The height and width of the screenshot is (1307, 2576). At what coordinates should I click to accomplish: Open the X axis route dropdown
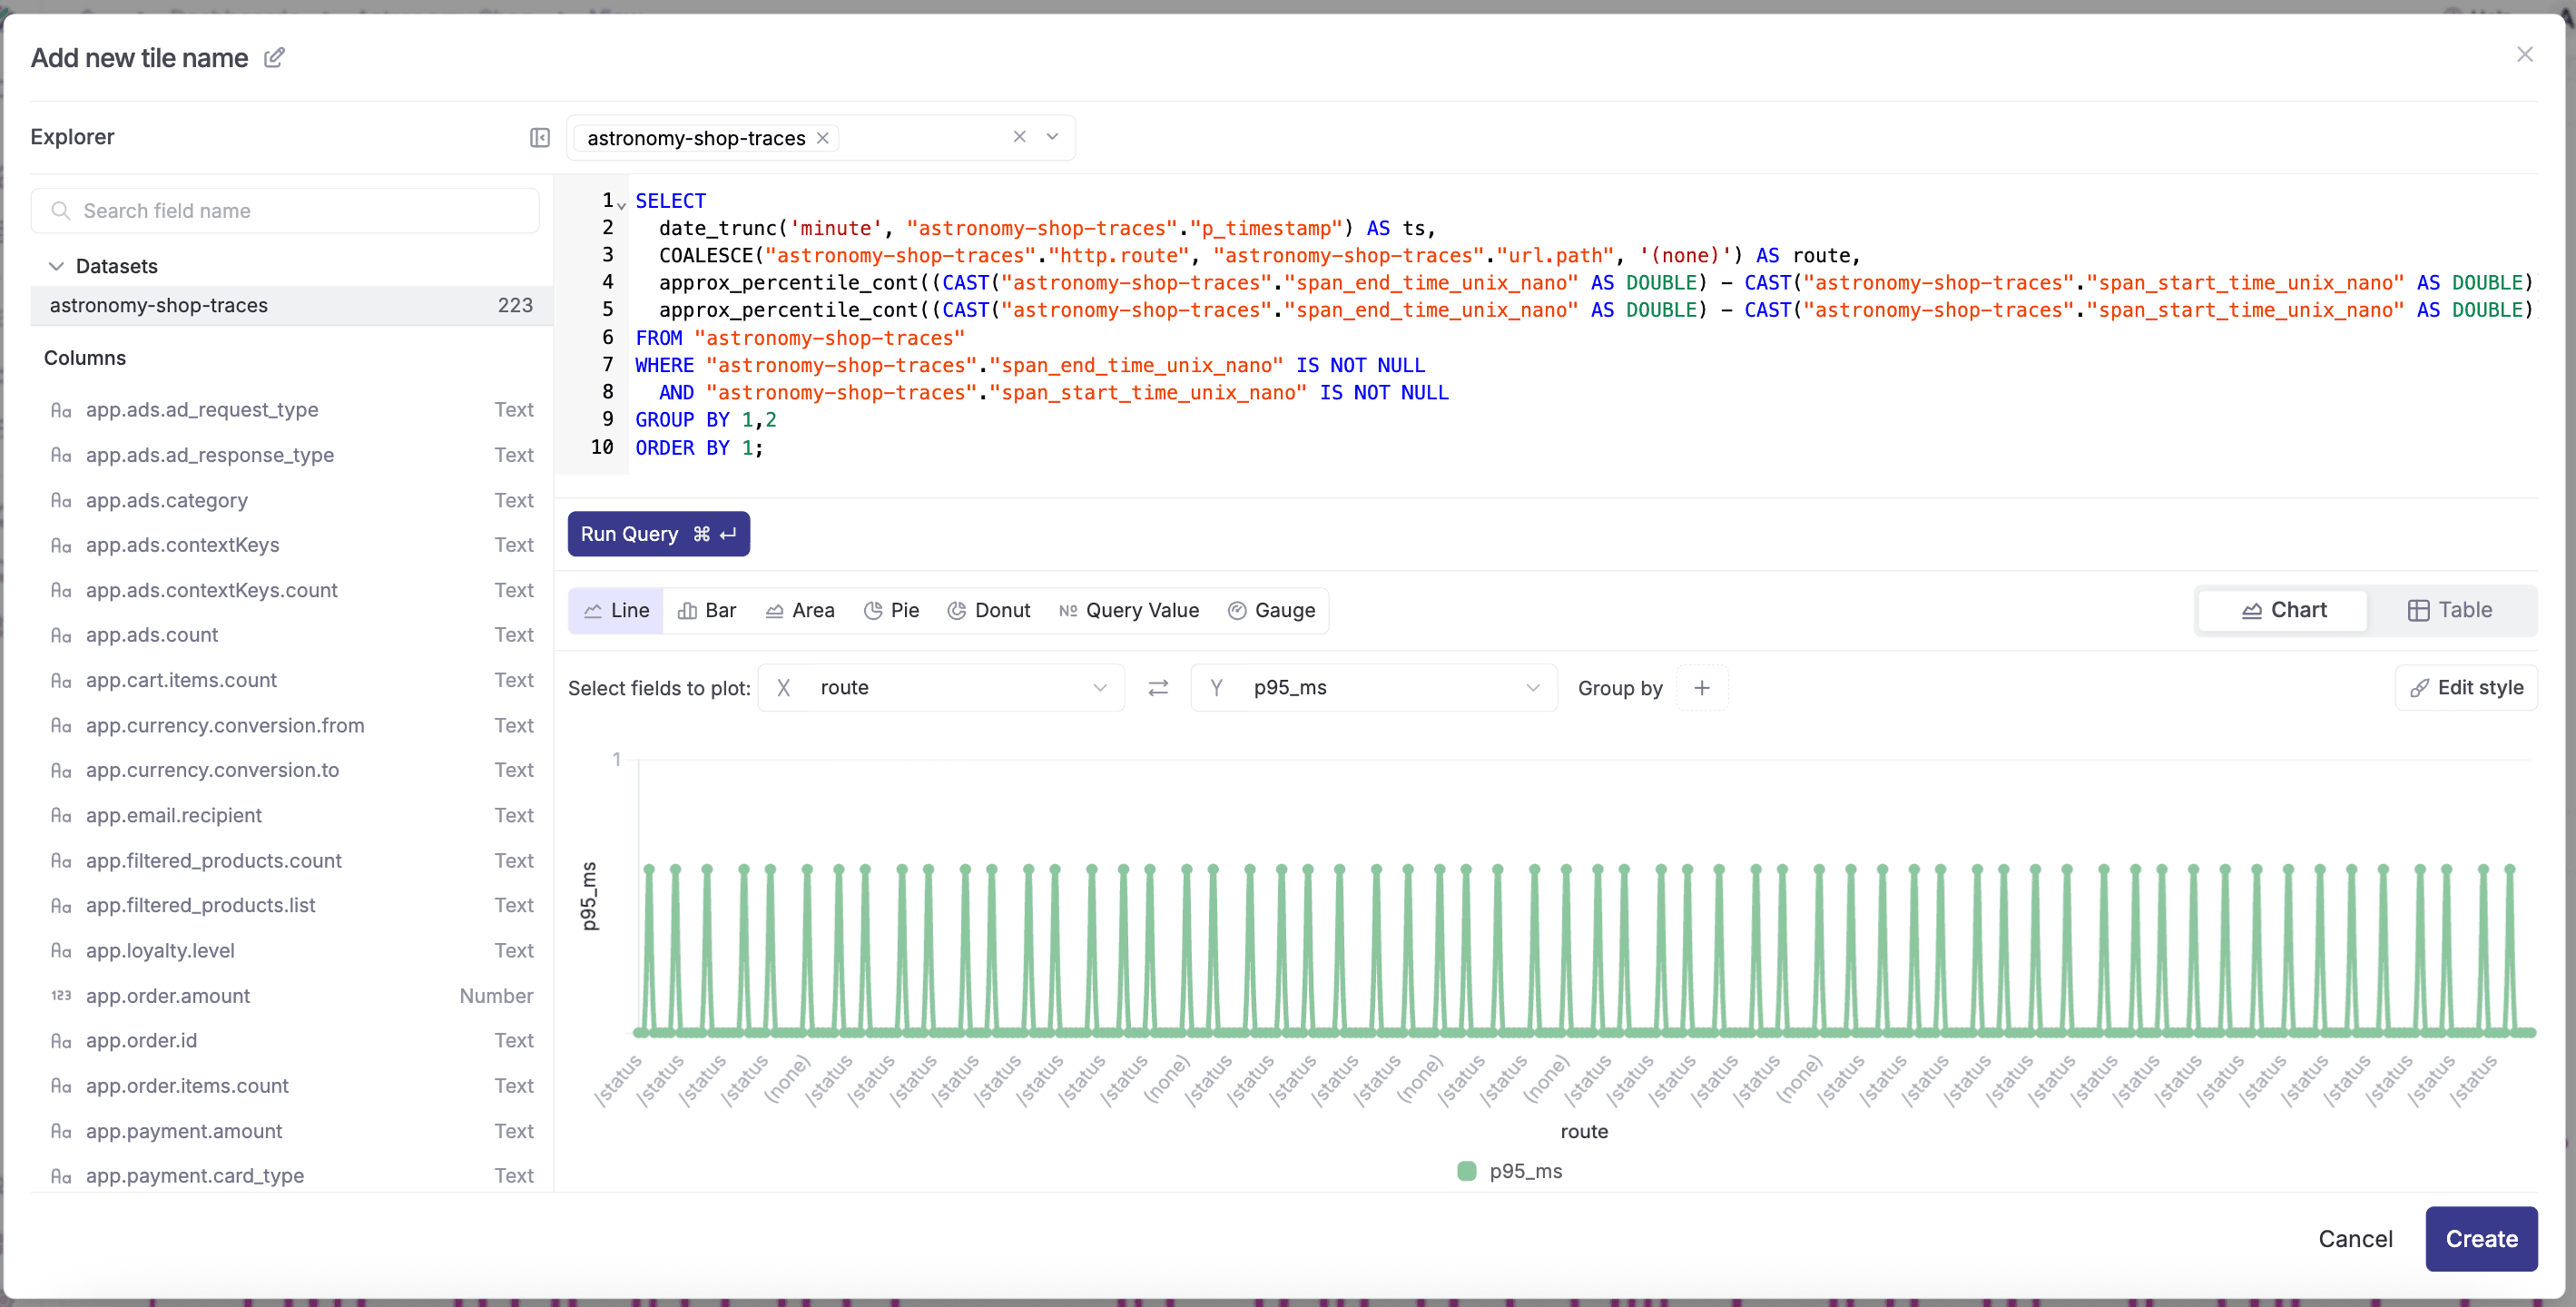point(941,688)
